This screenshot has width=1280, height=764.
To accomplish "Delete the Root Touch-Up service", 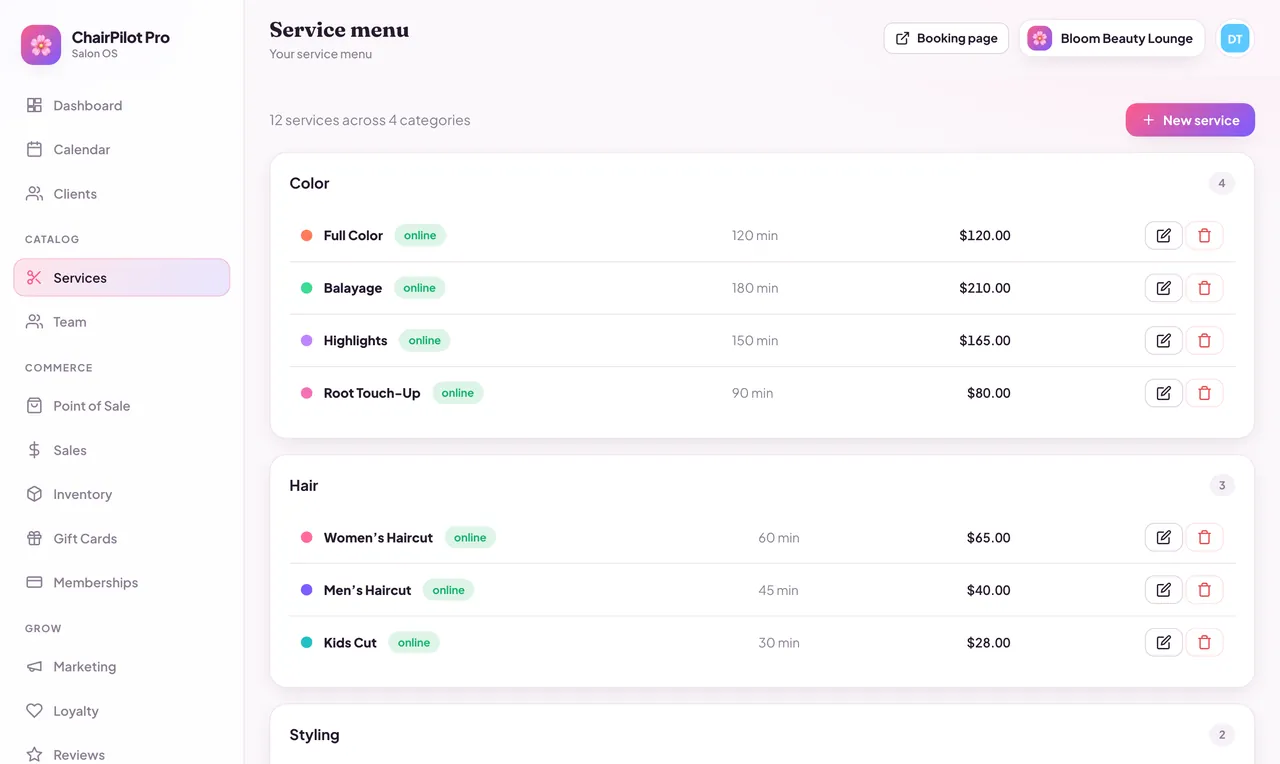I will 1204,393.
